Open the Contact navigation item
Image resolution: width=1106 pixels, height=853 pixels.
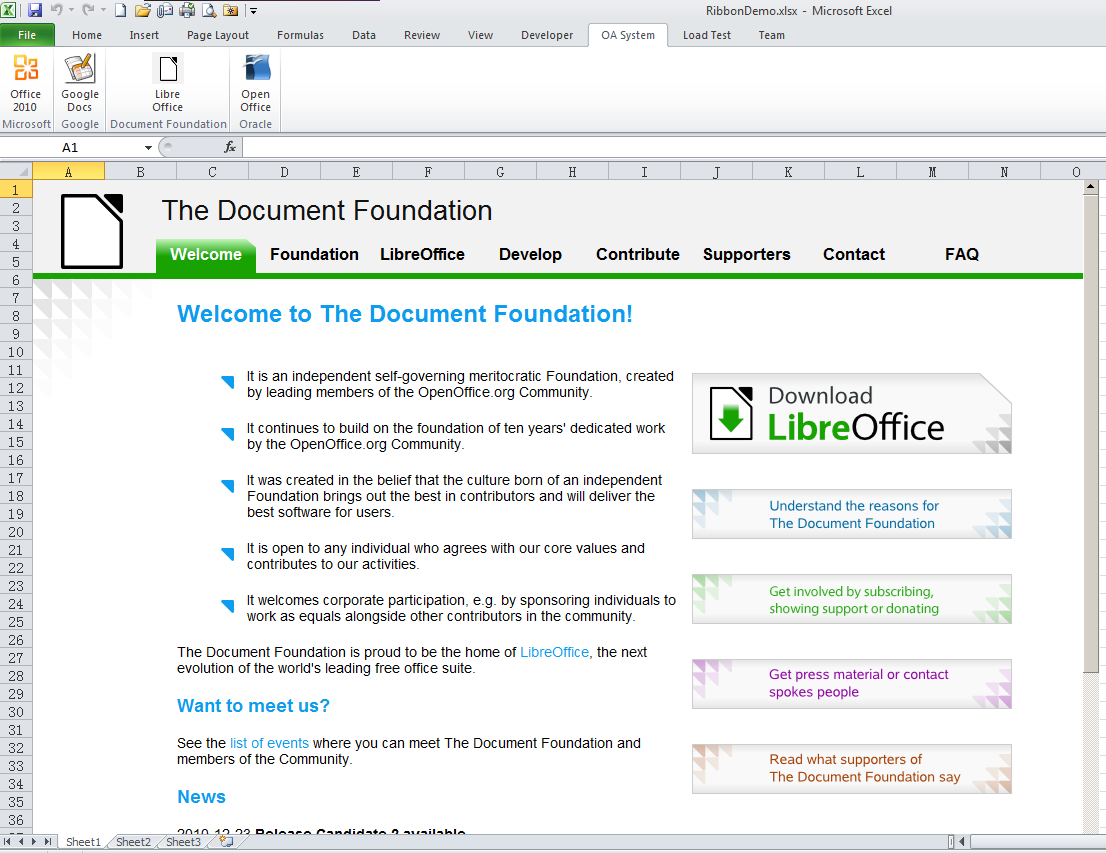click(x=853, y=255)
